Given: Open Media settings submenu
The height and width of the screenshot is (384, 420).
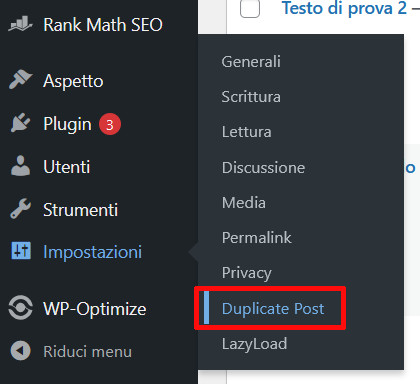Looking at the screenshot, I should [244, 202].
